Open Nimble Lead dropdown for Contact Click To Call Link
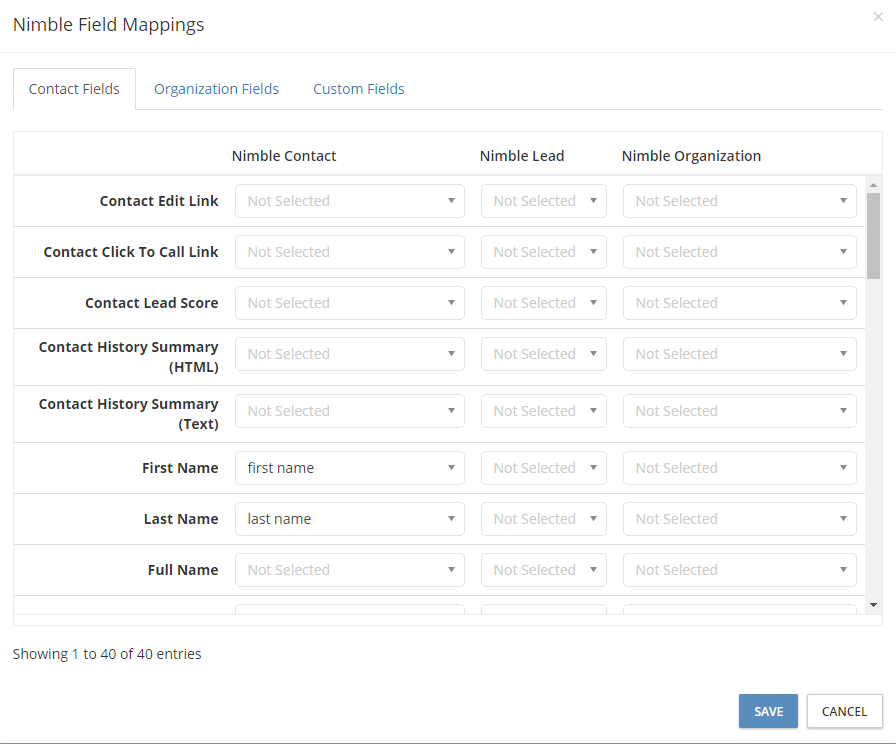Image resolution: width=896 pixels, height=744 pixels. click(544, 252)
